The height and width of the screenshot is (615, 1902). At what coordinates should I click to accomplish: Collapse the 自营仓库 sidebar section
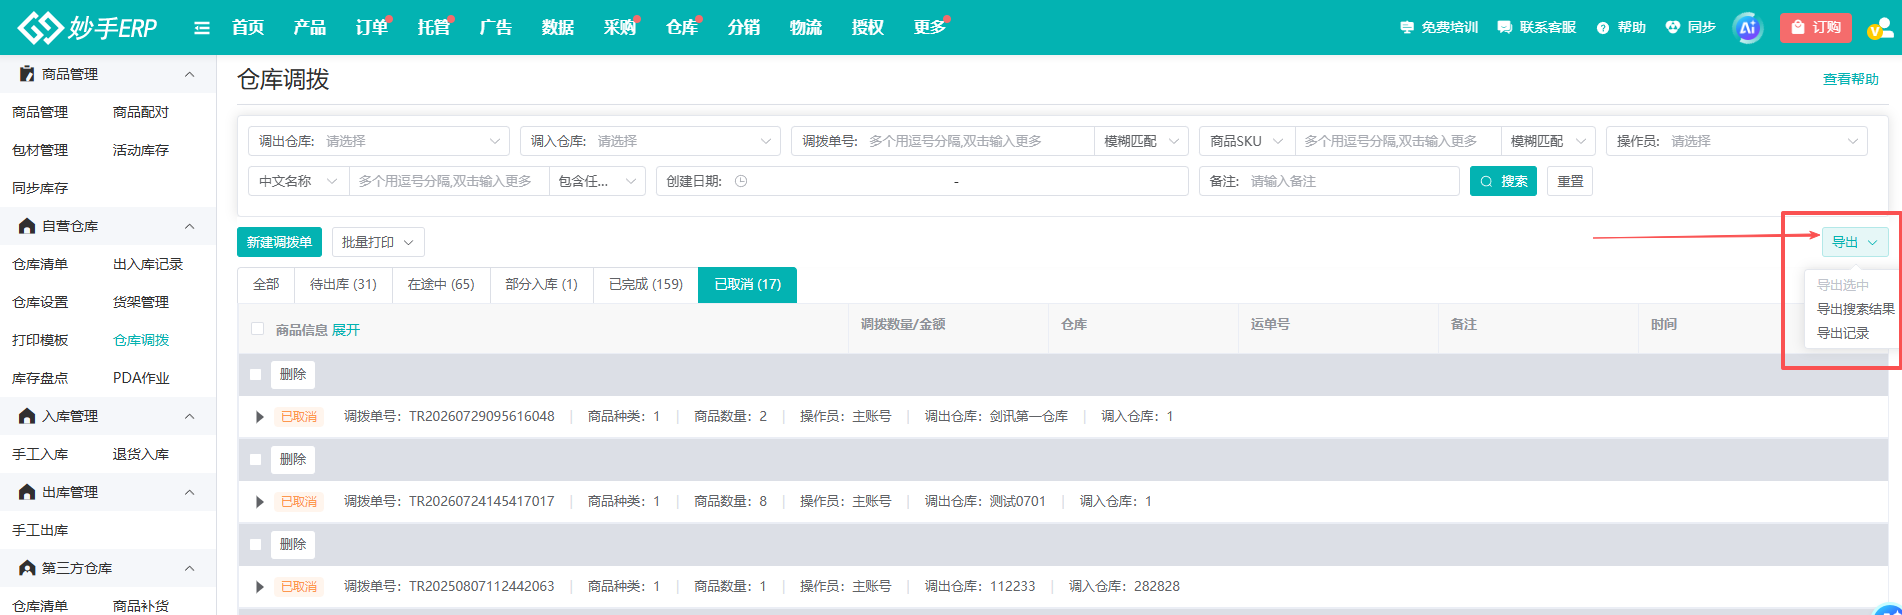click(189, 226)
